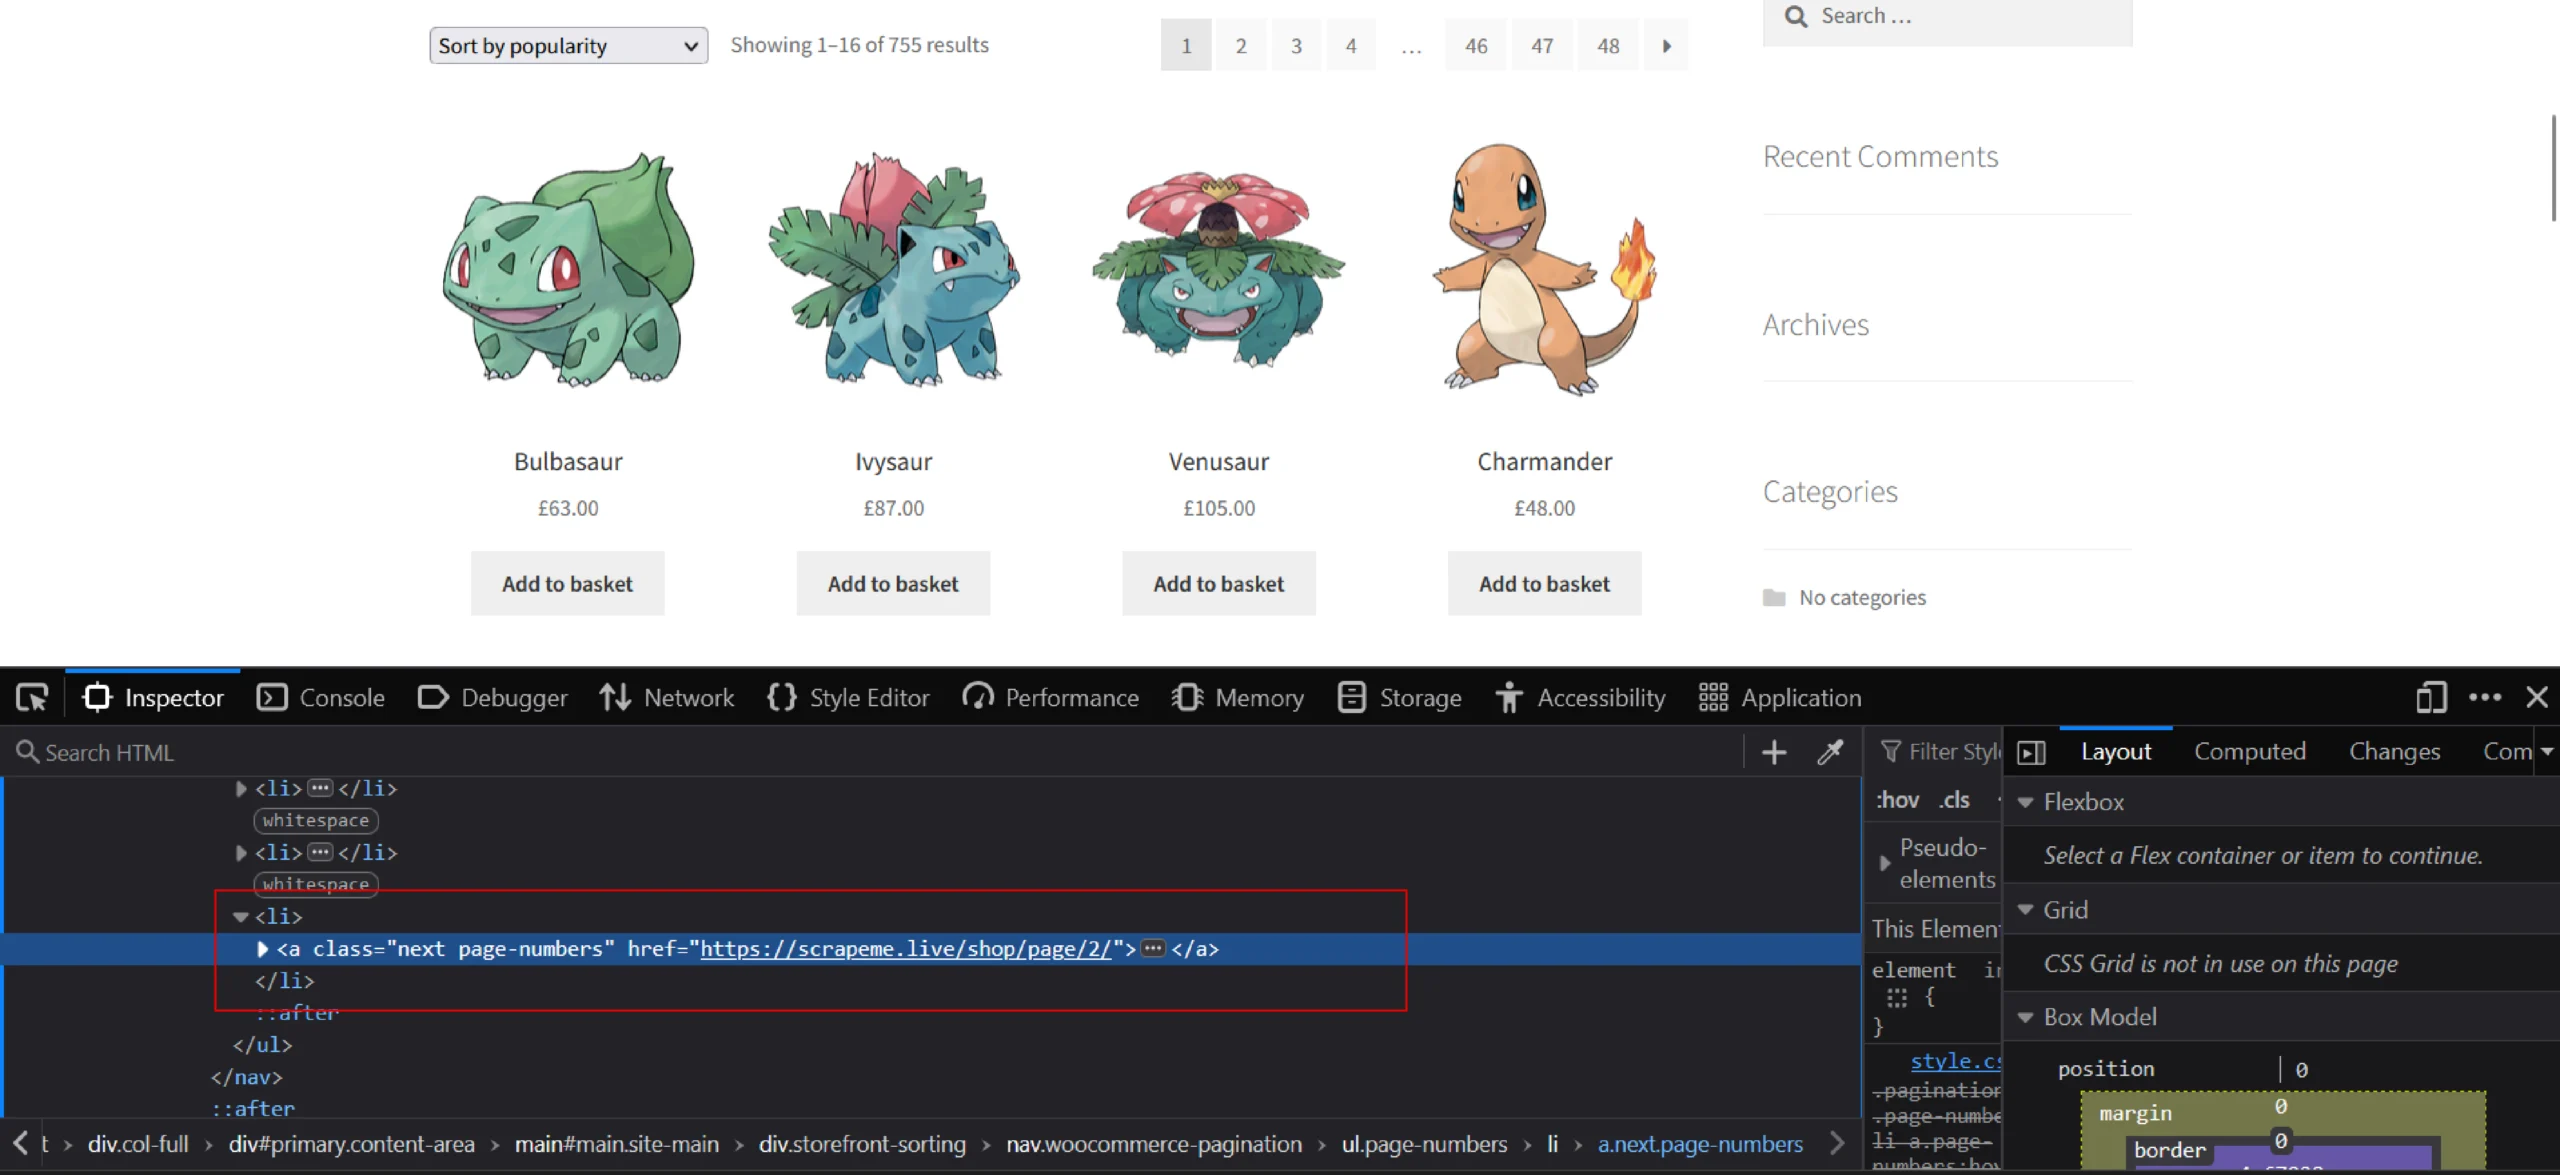Viewport: 2560px width, 1175px height.
Task: Open the Inspector panel tab
Action: click(x=153, y=697)
